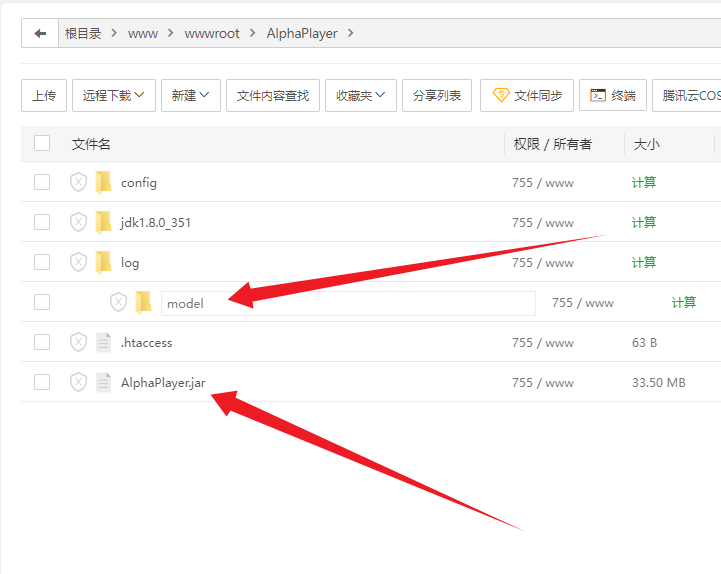The height and width of the screenshot is (574, 721).
Task: Click the chevron after AlphaPlayer in the breadcrumb
Action: click(x=350, y=33)
